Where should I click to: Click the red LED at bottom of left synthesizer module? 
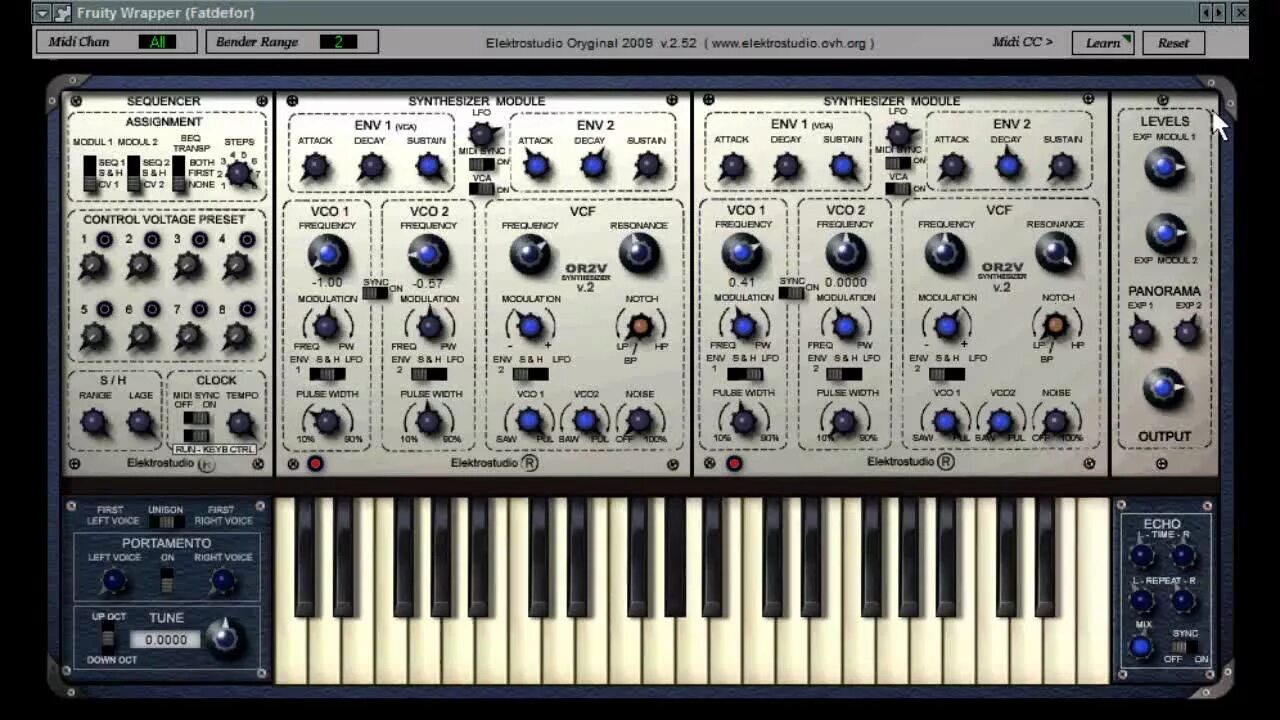315,464
